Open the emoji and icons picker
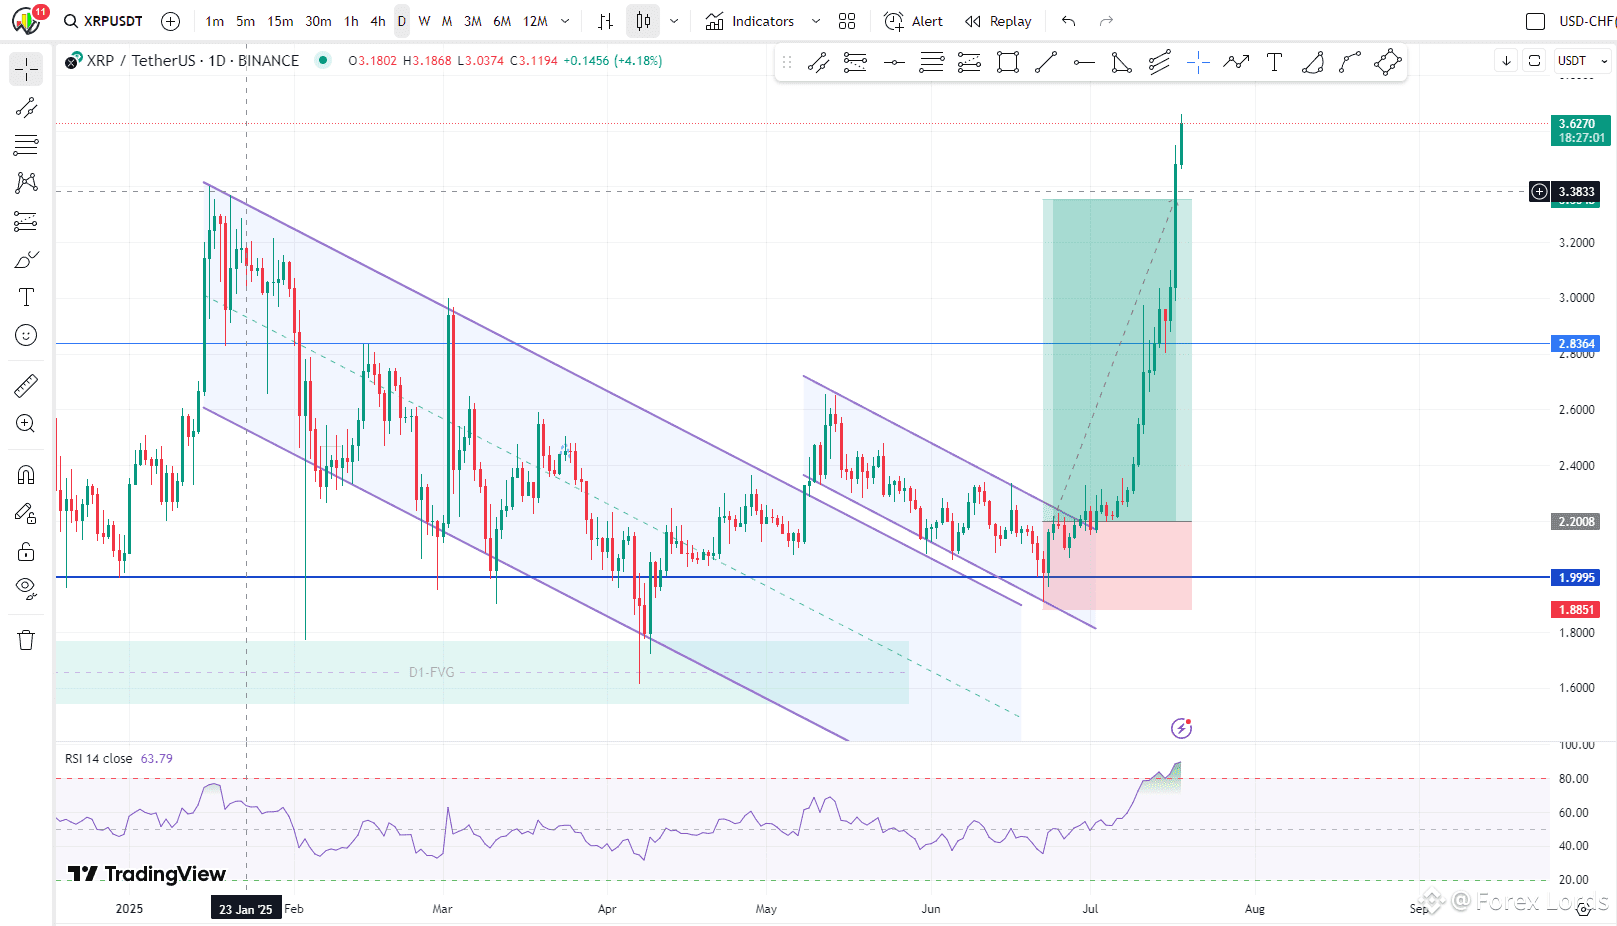 [26, 335]
